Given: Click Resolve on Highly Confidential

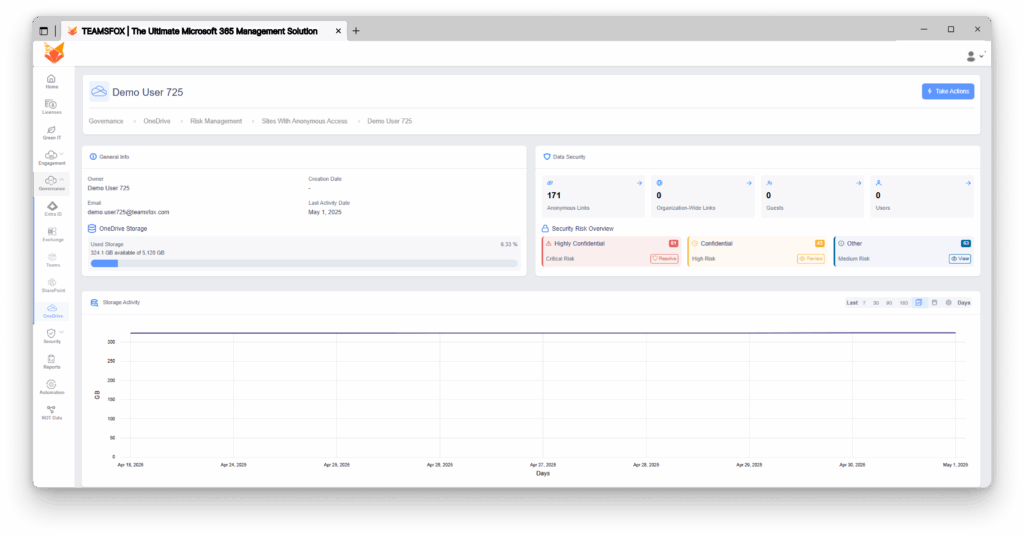Looking at the screenshot, I should coord(664,259).
